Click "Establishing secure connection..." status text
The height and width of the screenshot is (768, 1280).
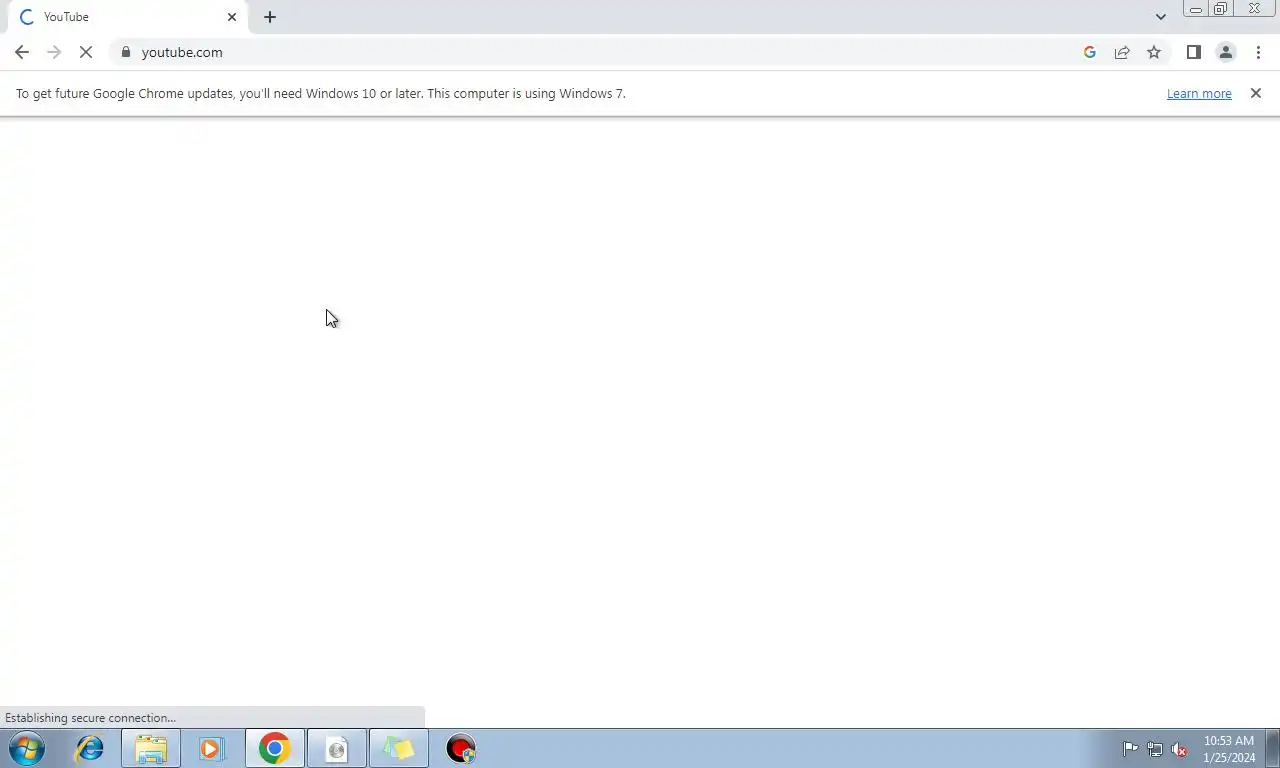90,718
